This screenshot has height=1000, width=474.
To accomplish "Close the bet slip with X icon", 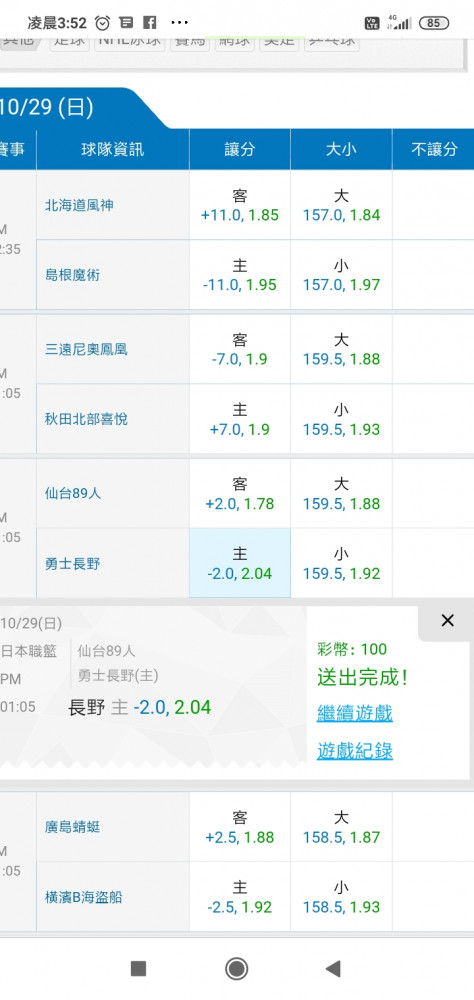I will point(447,621).
